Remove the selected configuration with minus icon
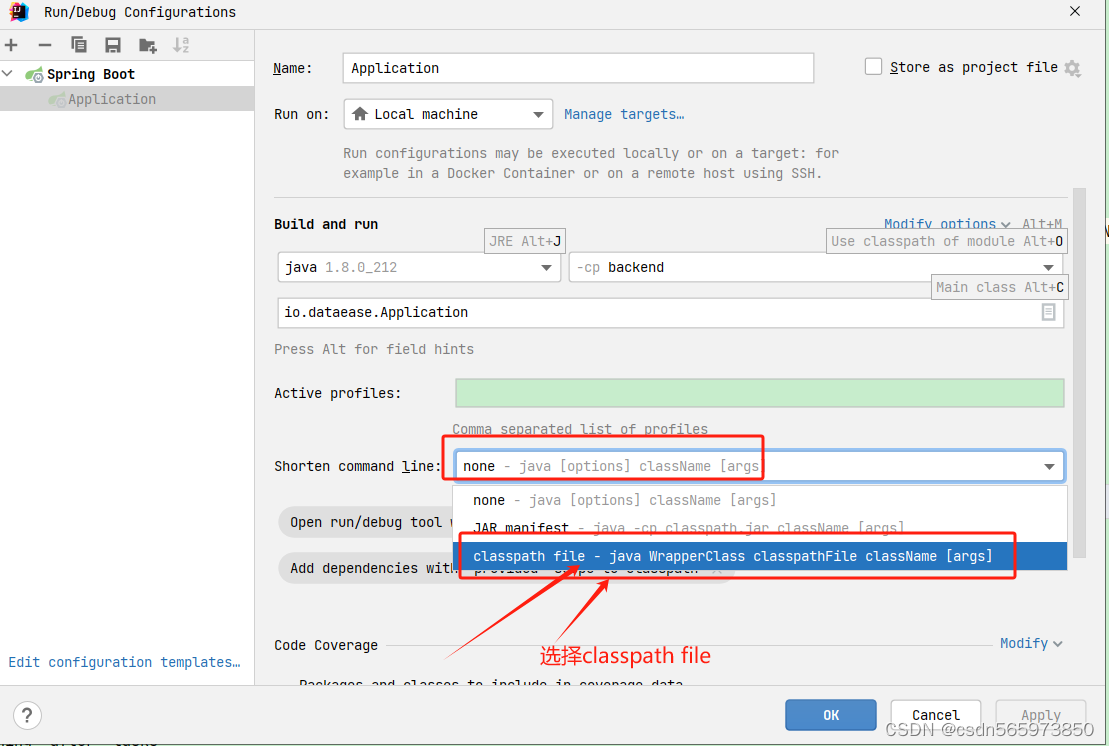The height and width of the screenshot is (746, 1109). point(45,45)
